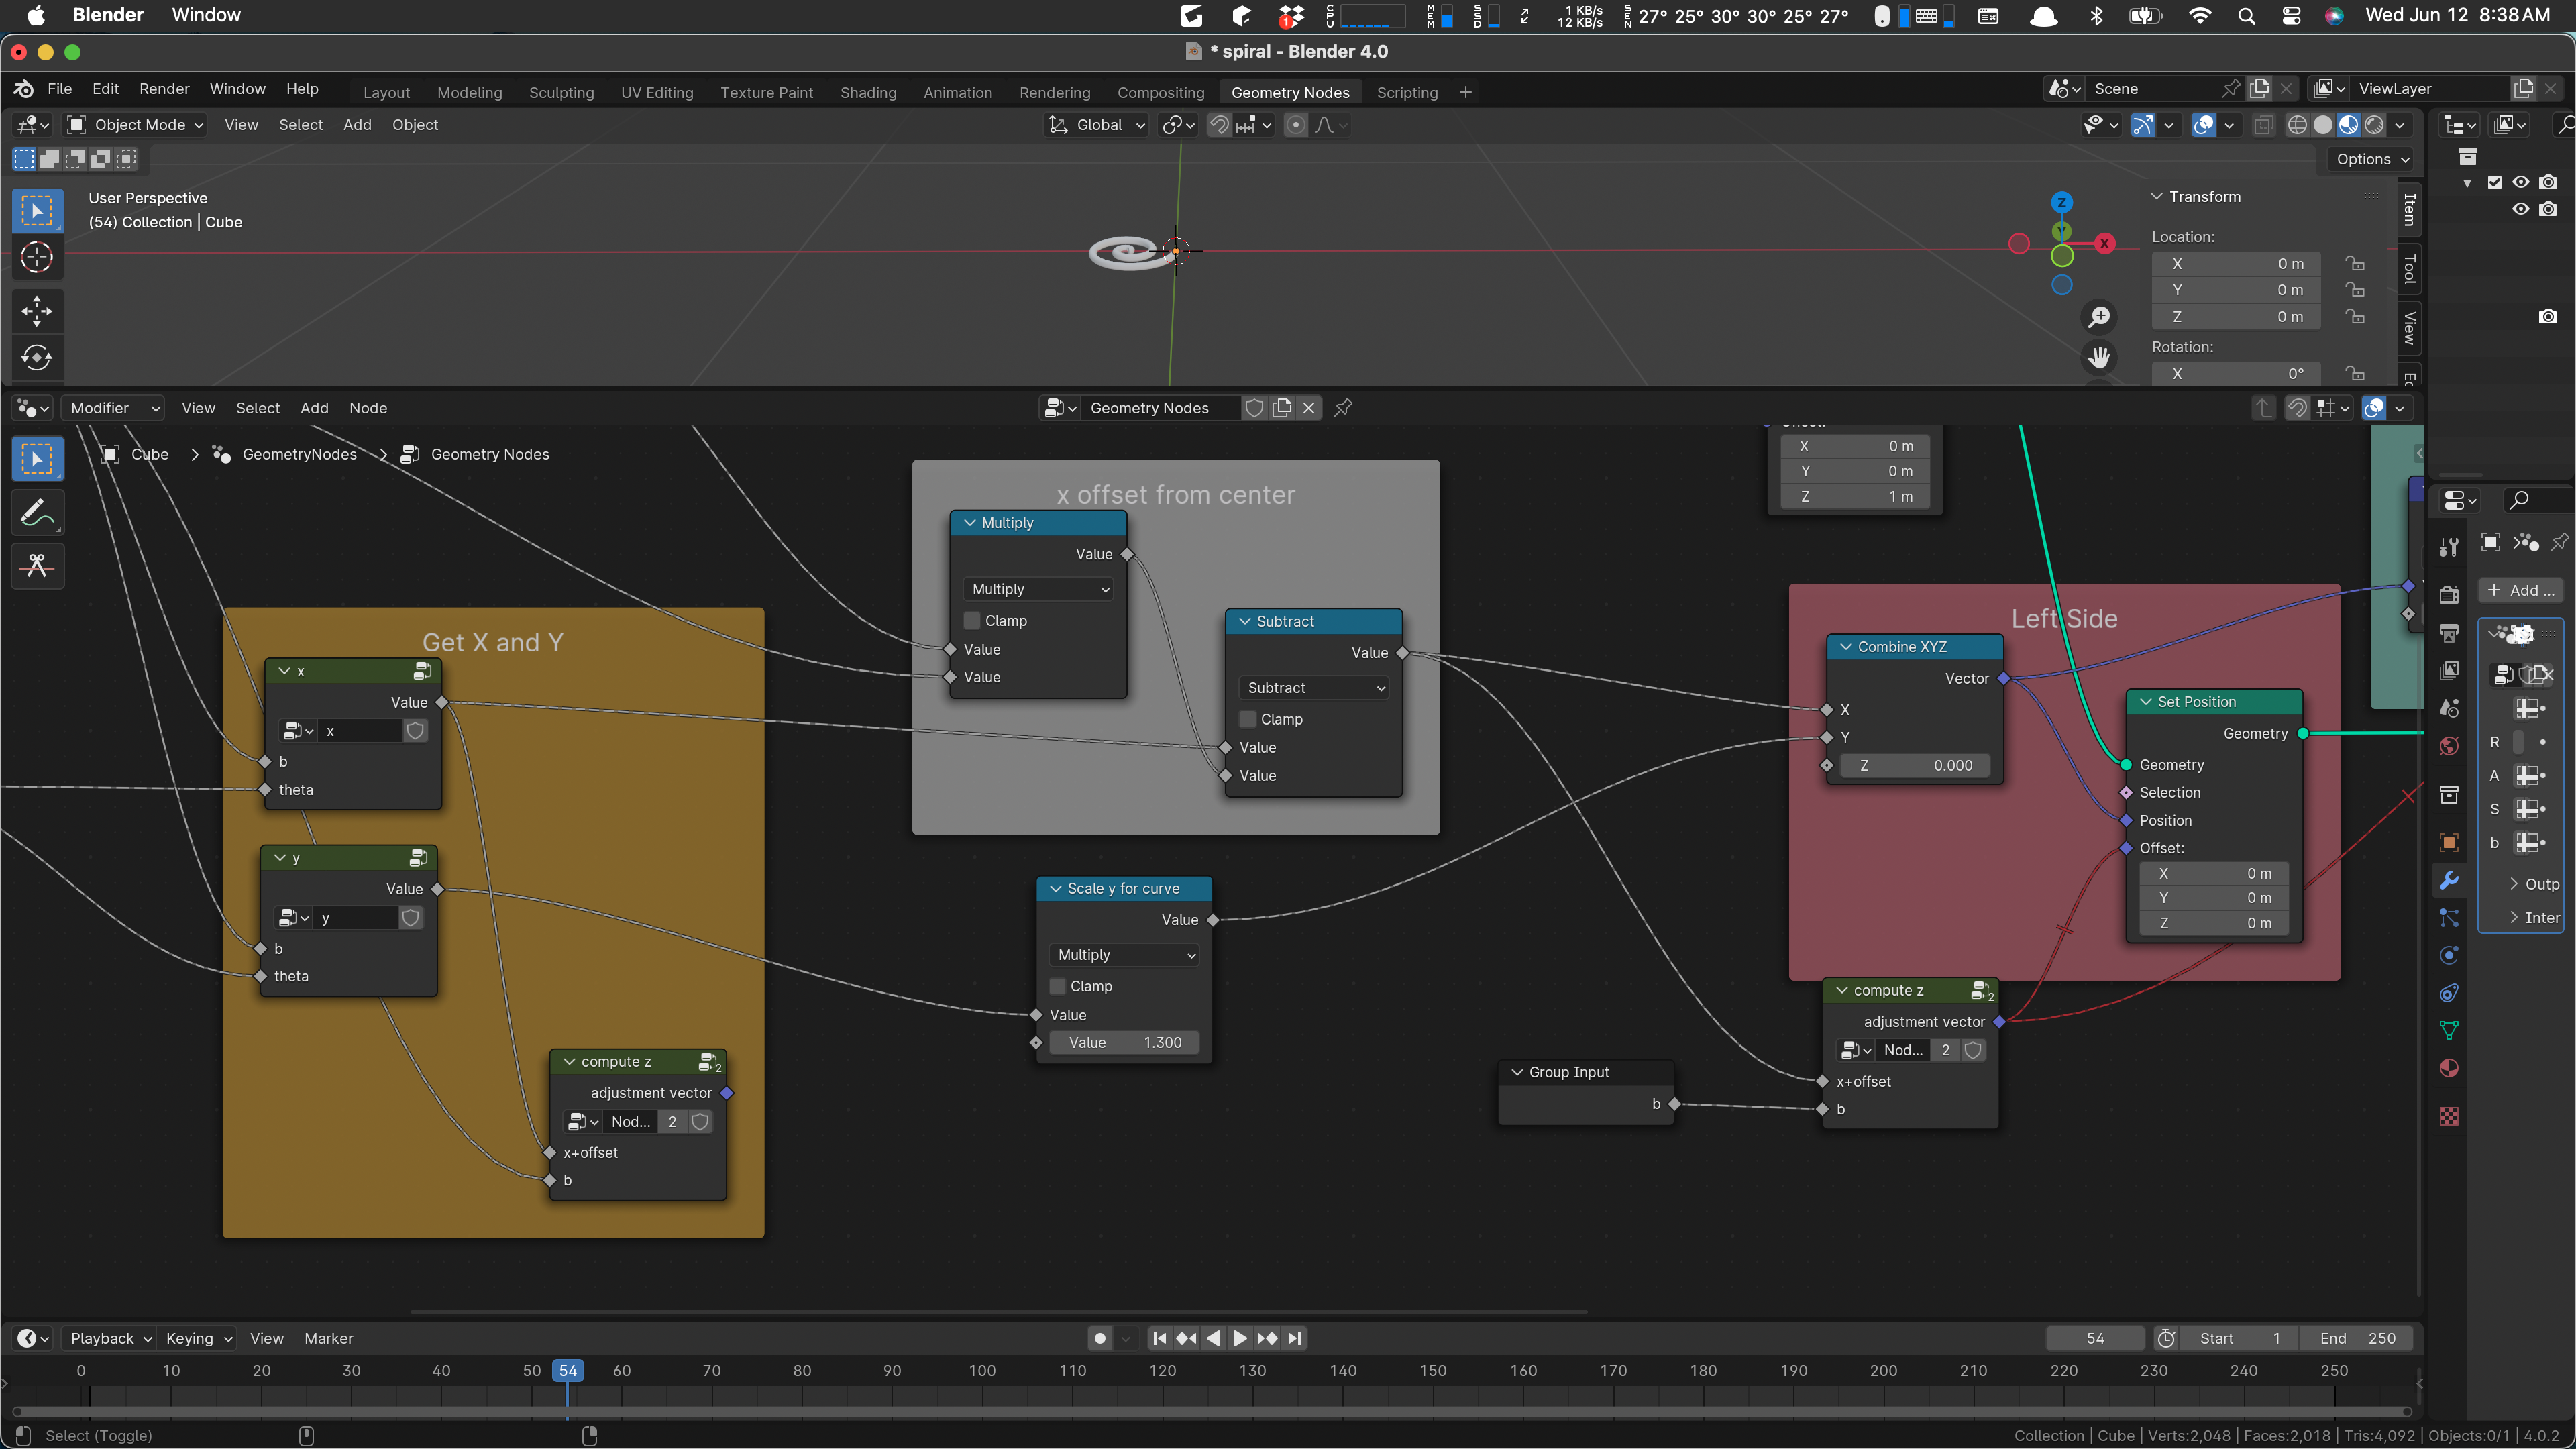Image resolution: width=2576 pixels, height=1449 pixels.
Task: Open the timeline Playback popover
Action: click(x=110, y=1338)
